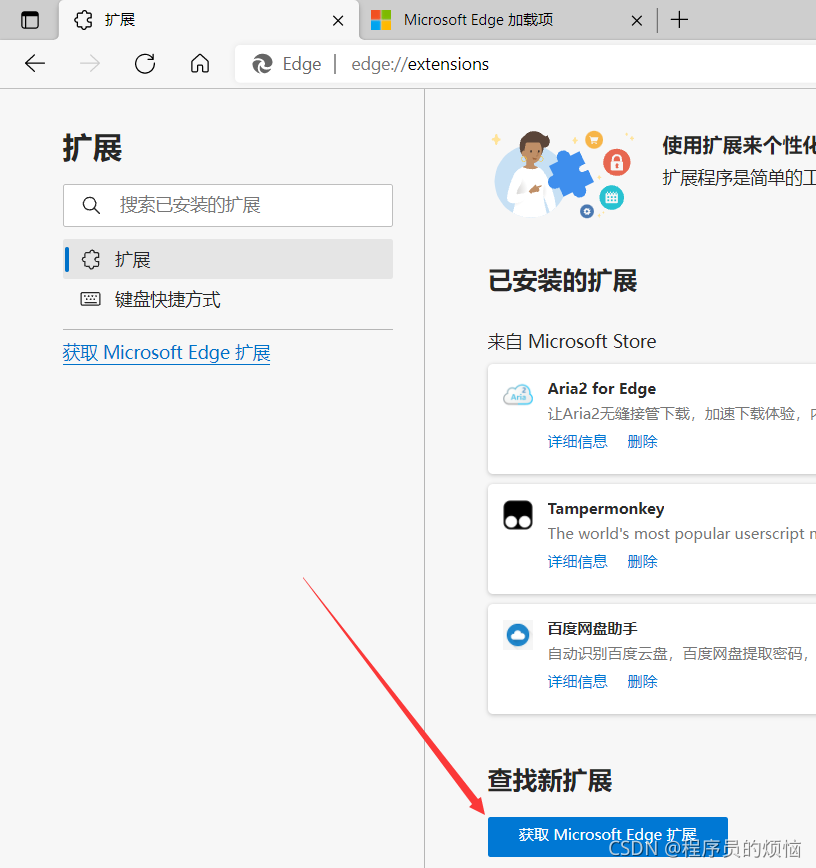Go to the home page icon

coord(200,64)
